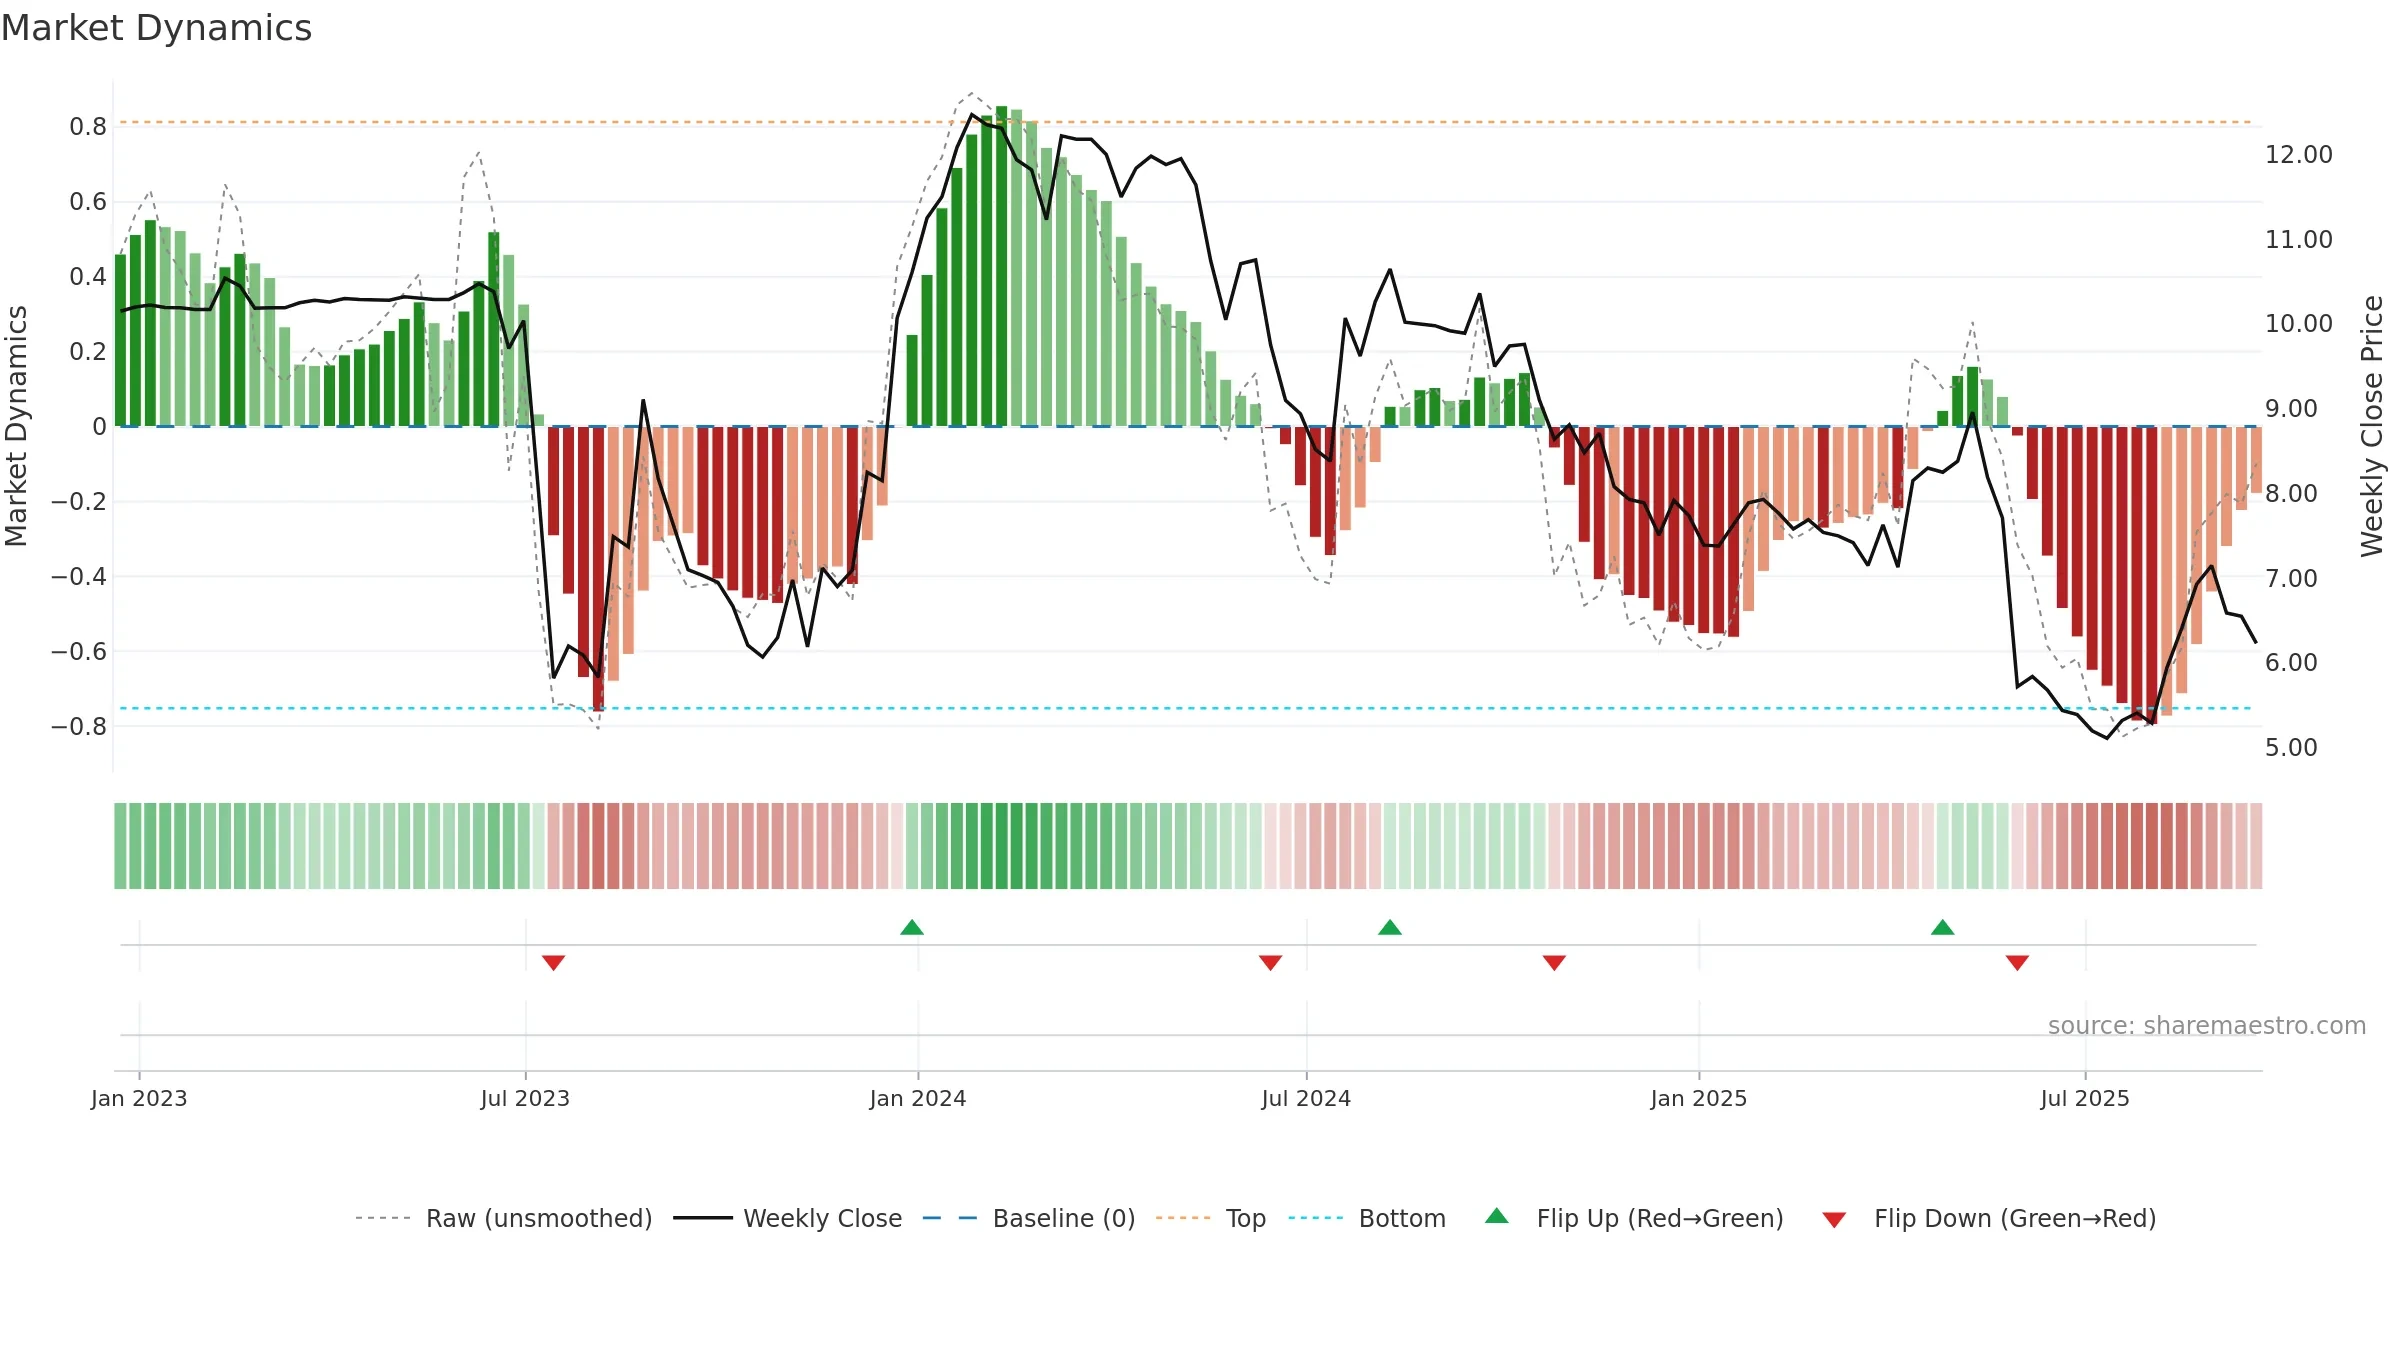Click the −0.8 left axis tick

(x=79, y=726)
